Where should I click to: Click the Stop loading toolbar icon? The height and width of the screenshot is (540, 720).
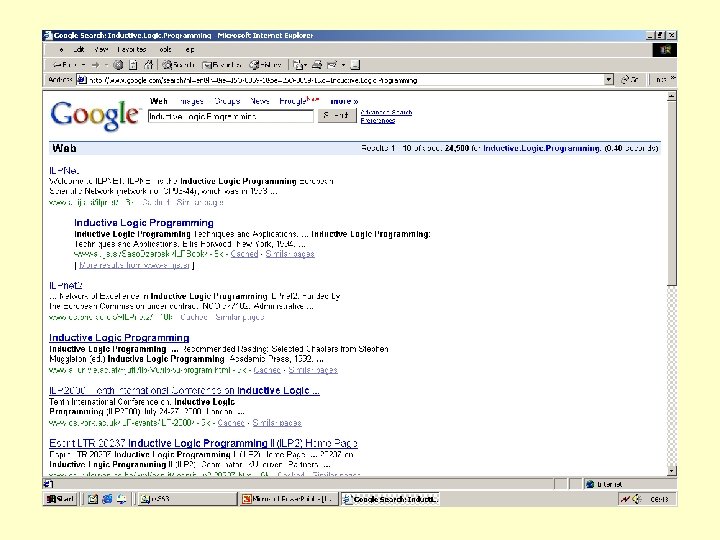coord(118,65)
